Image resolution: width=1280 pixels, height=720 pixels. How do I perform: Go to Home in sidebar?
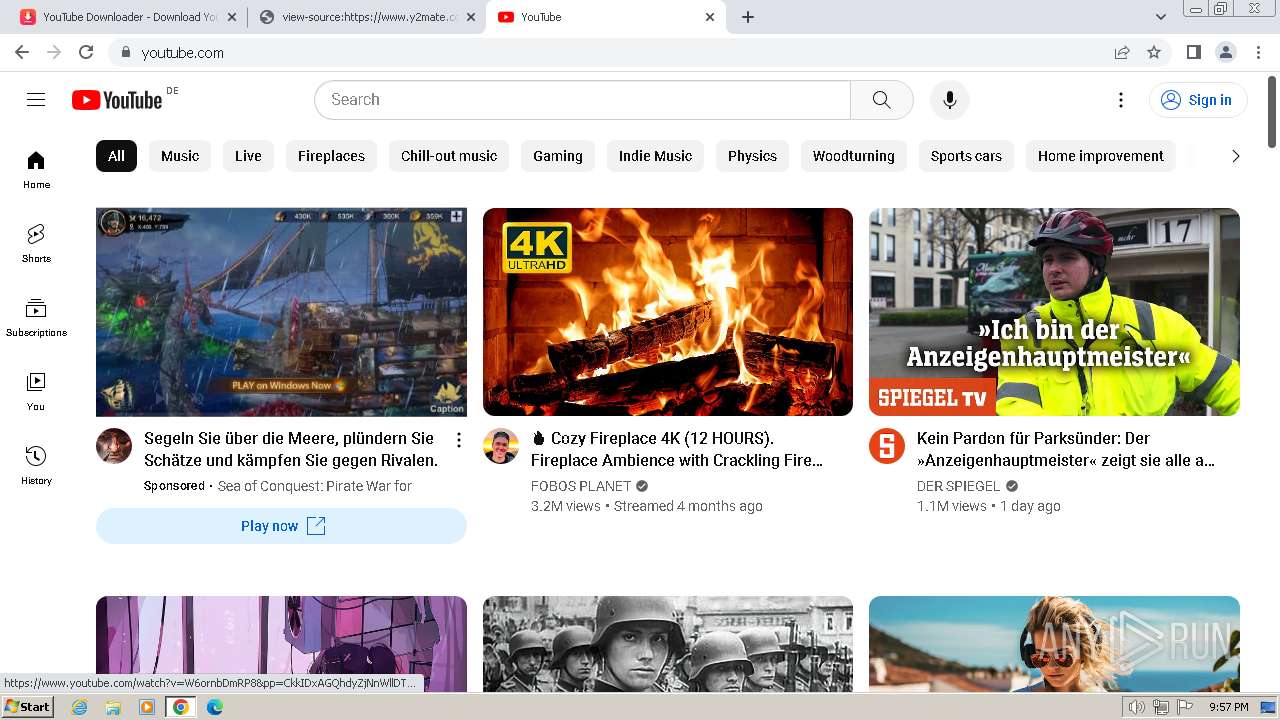coord(36,170)
